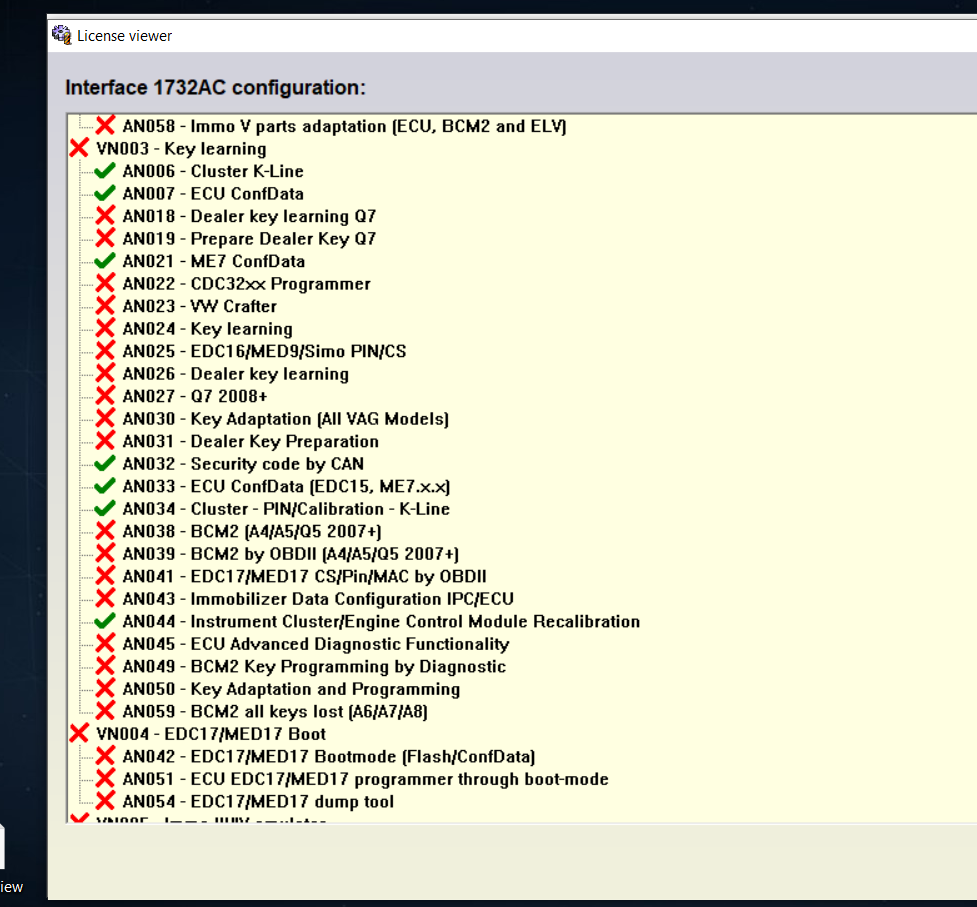The height and width of the screenshot is (907, 977).
Task: Select AN054 - EDC17/MED17 dump tool
Action: coord(258,802)
